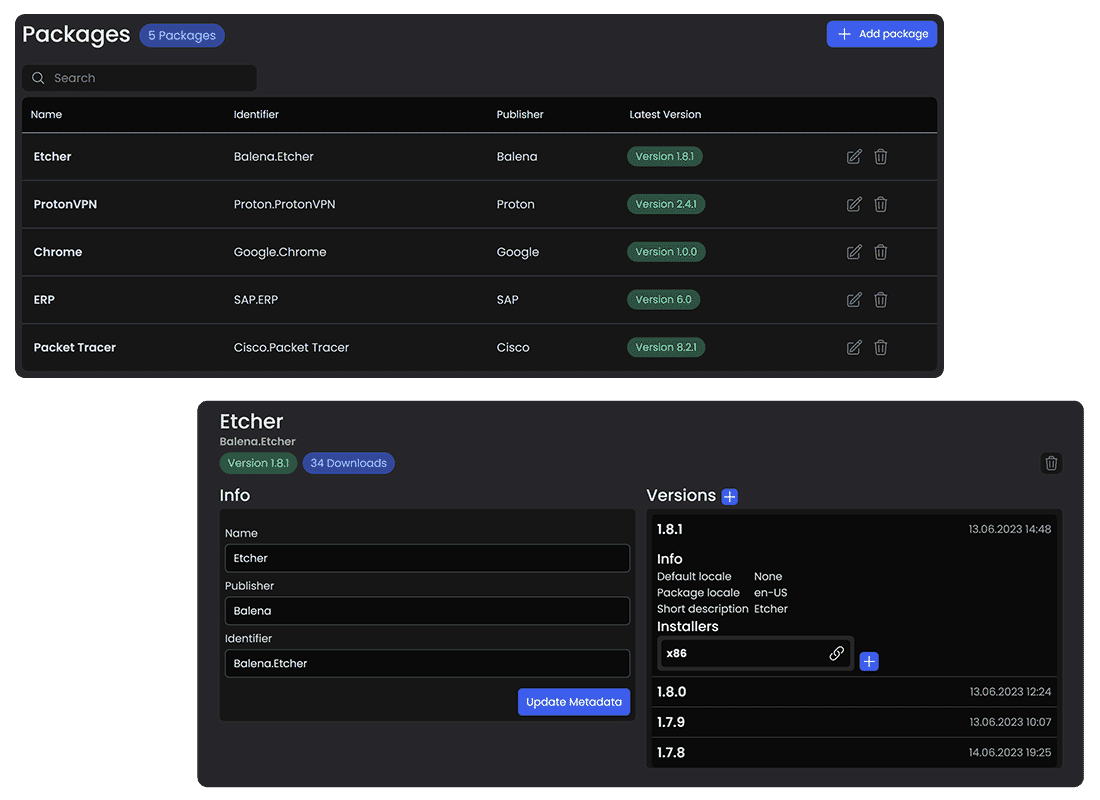Copy the x86 installer link icon

[837, 654]
